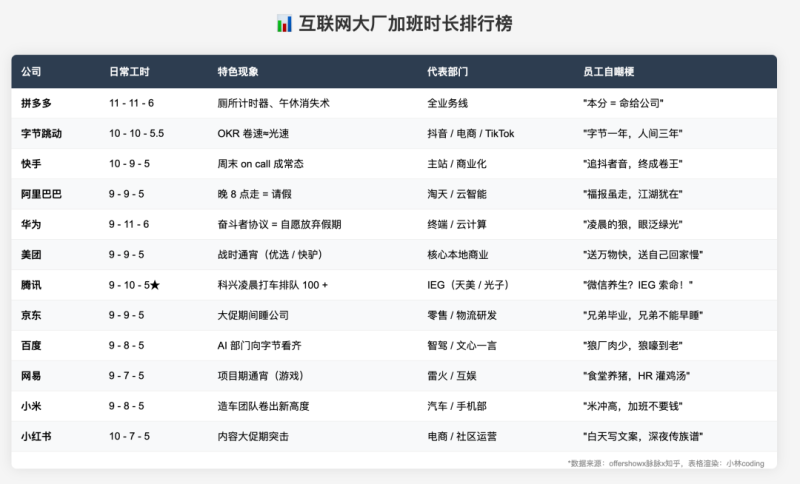Click the cell "周末 on call 成常态"
This screenshot has height=484, width=800.
[260, 164]
